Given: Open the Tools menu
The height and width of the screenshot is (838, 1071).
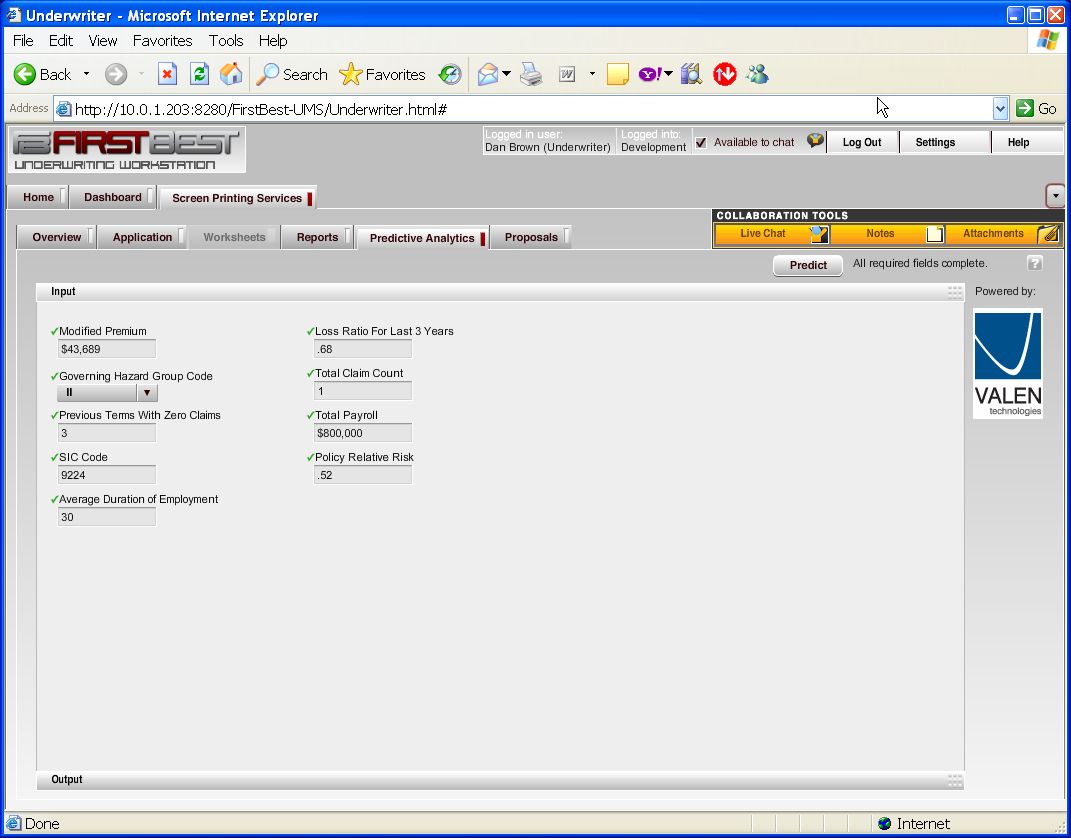Looking at the screenshot, I should coord(226,41).
